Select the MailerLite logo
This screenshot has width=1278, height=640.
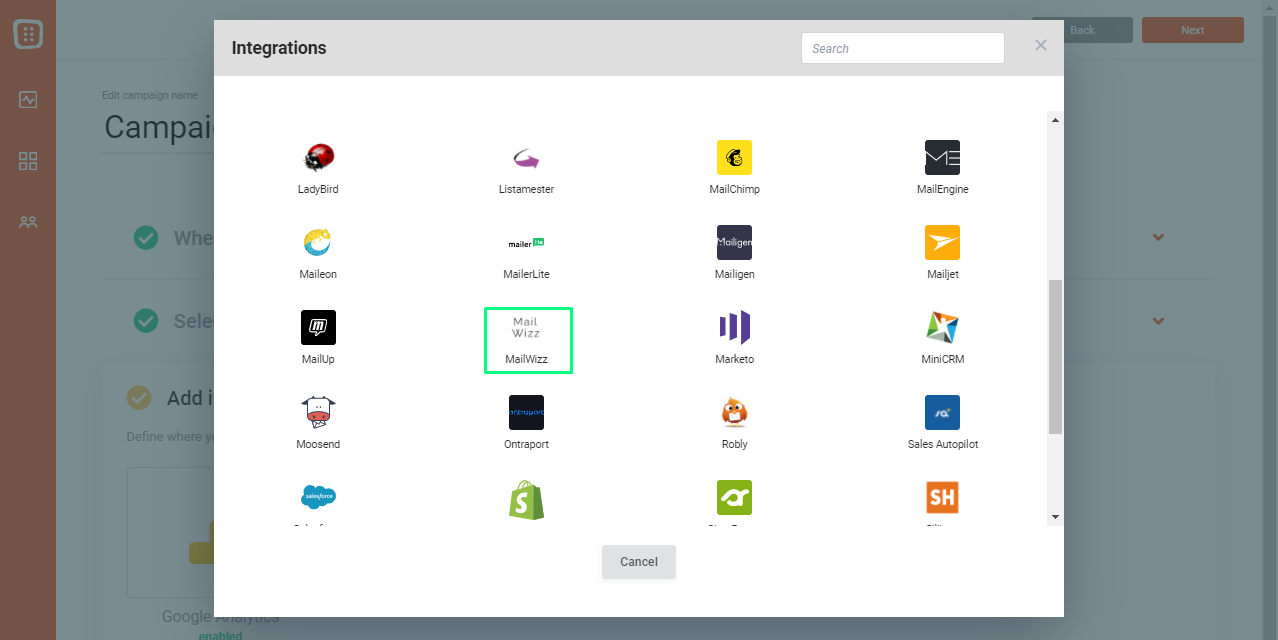click(x=526, y=242)
